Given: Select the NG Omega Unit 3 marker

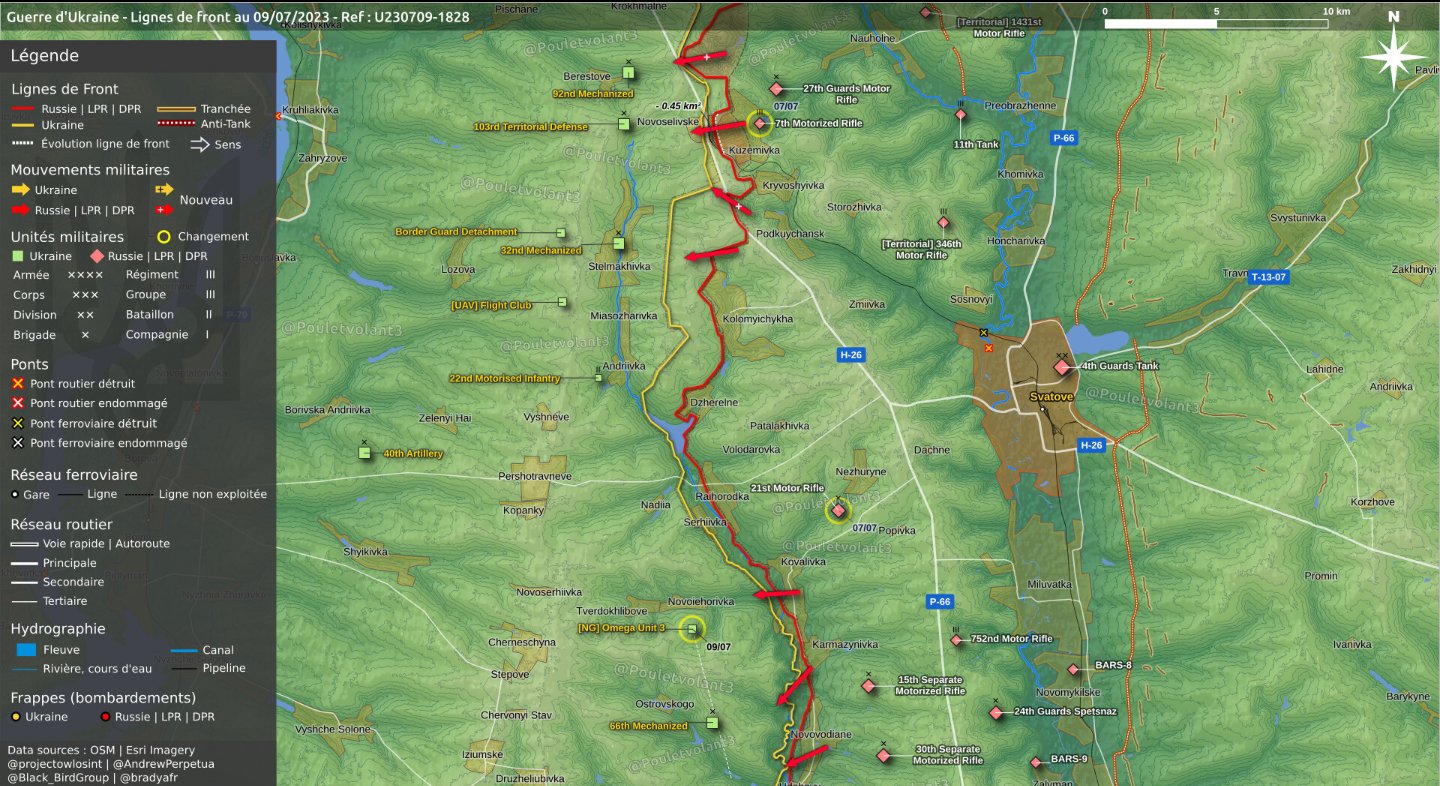Looking at the screenshot, I should pos(691,628).
